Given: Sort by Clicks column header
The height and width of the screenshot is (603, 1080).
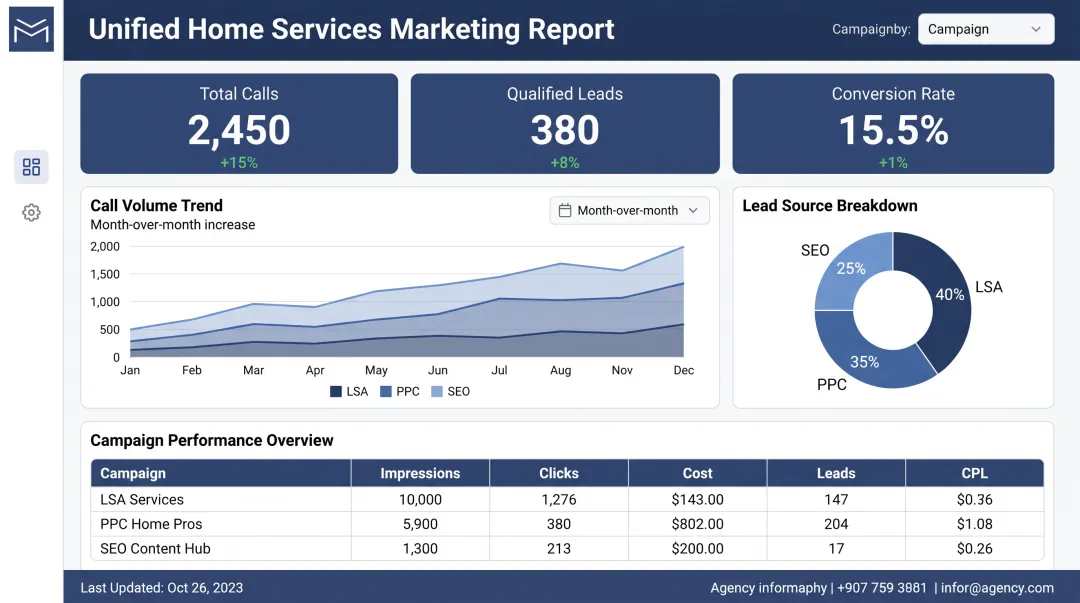Looking at the screenshot, I should (x=559, y=473).
